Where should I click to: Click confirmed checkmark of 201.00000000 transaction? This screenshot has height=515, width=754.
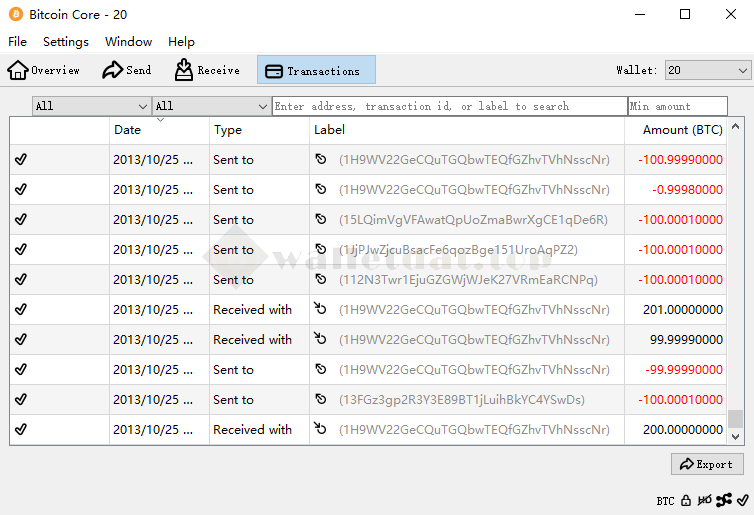21,310
